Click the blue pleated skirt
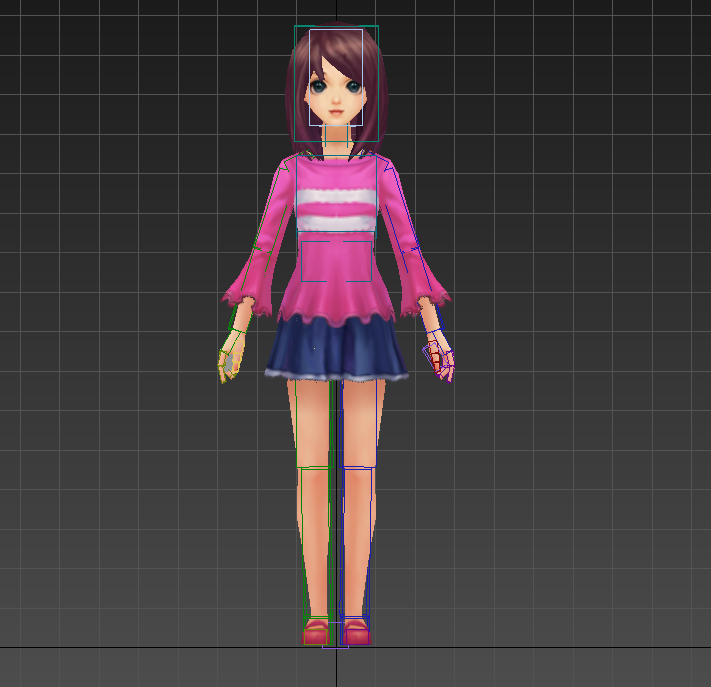The height and width of the screenshot is (687, 711). coord(336,350)
